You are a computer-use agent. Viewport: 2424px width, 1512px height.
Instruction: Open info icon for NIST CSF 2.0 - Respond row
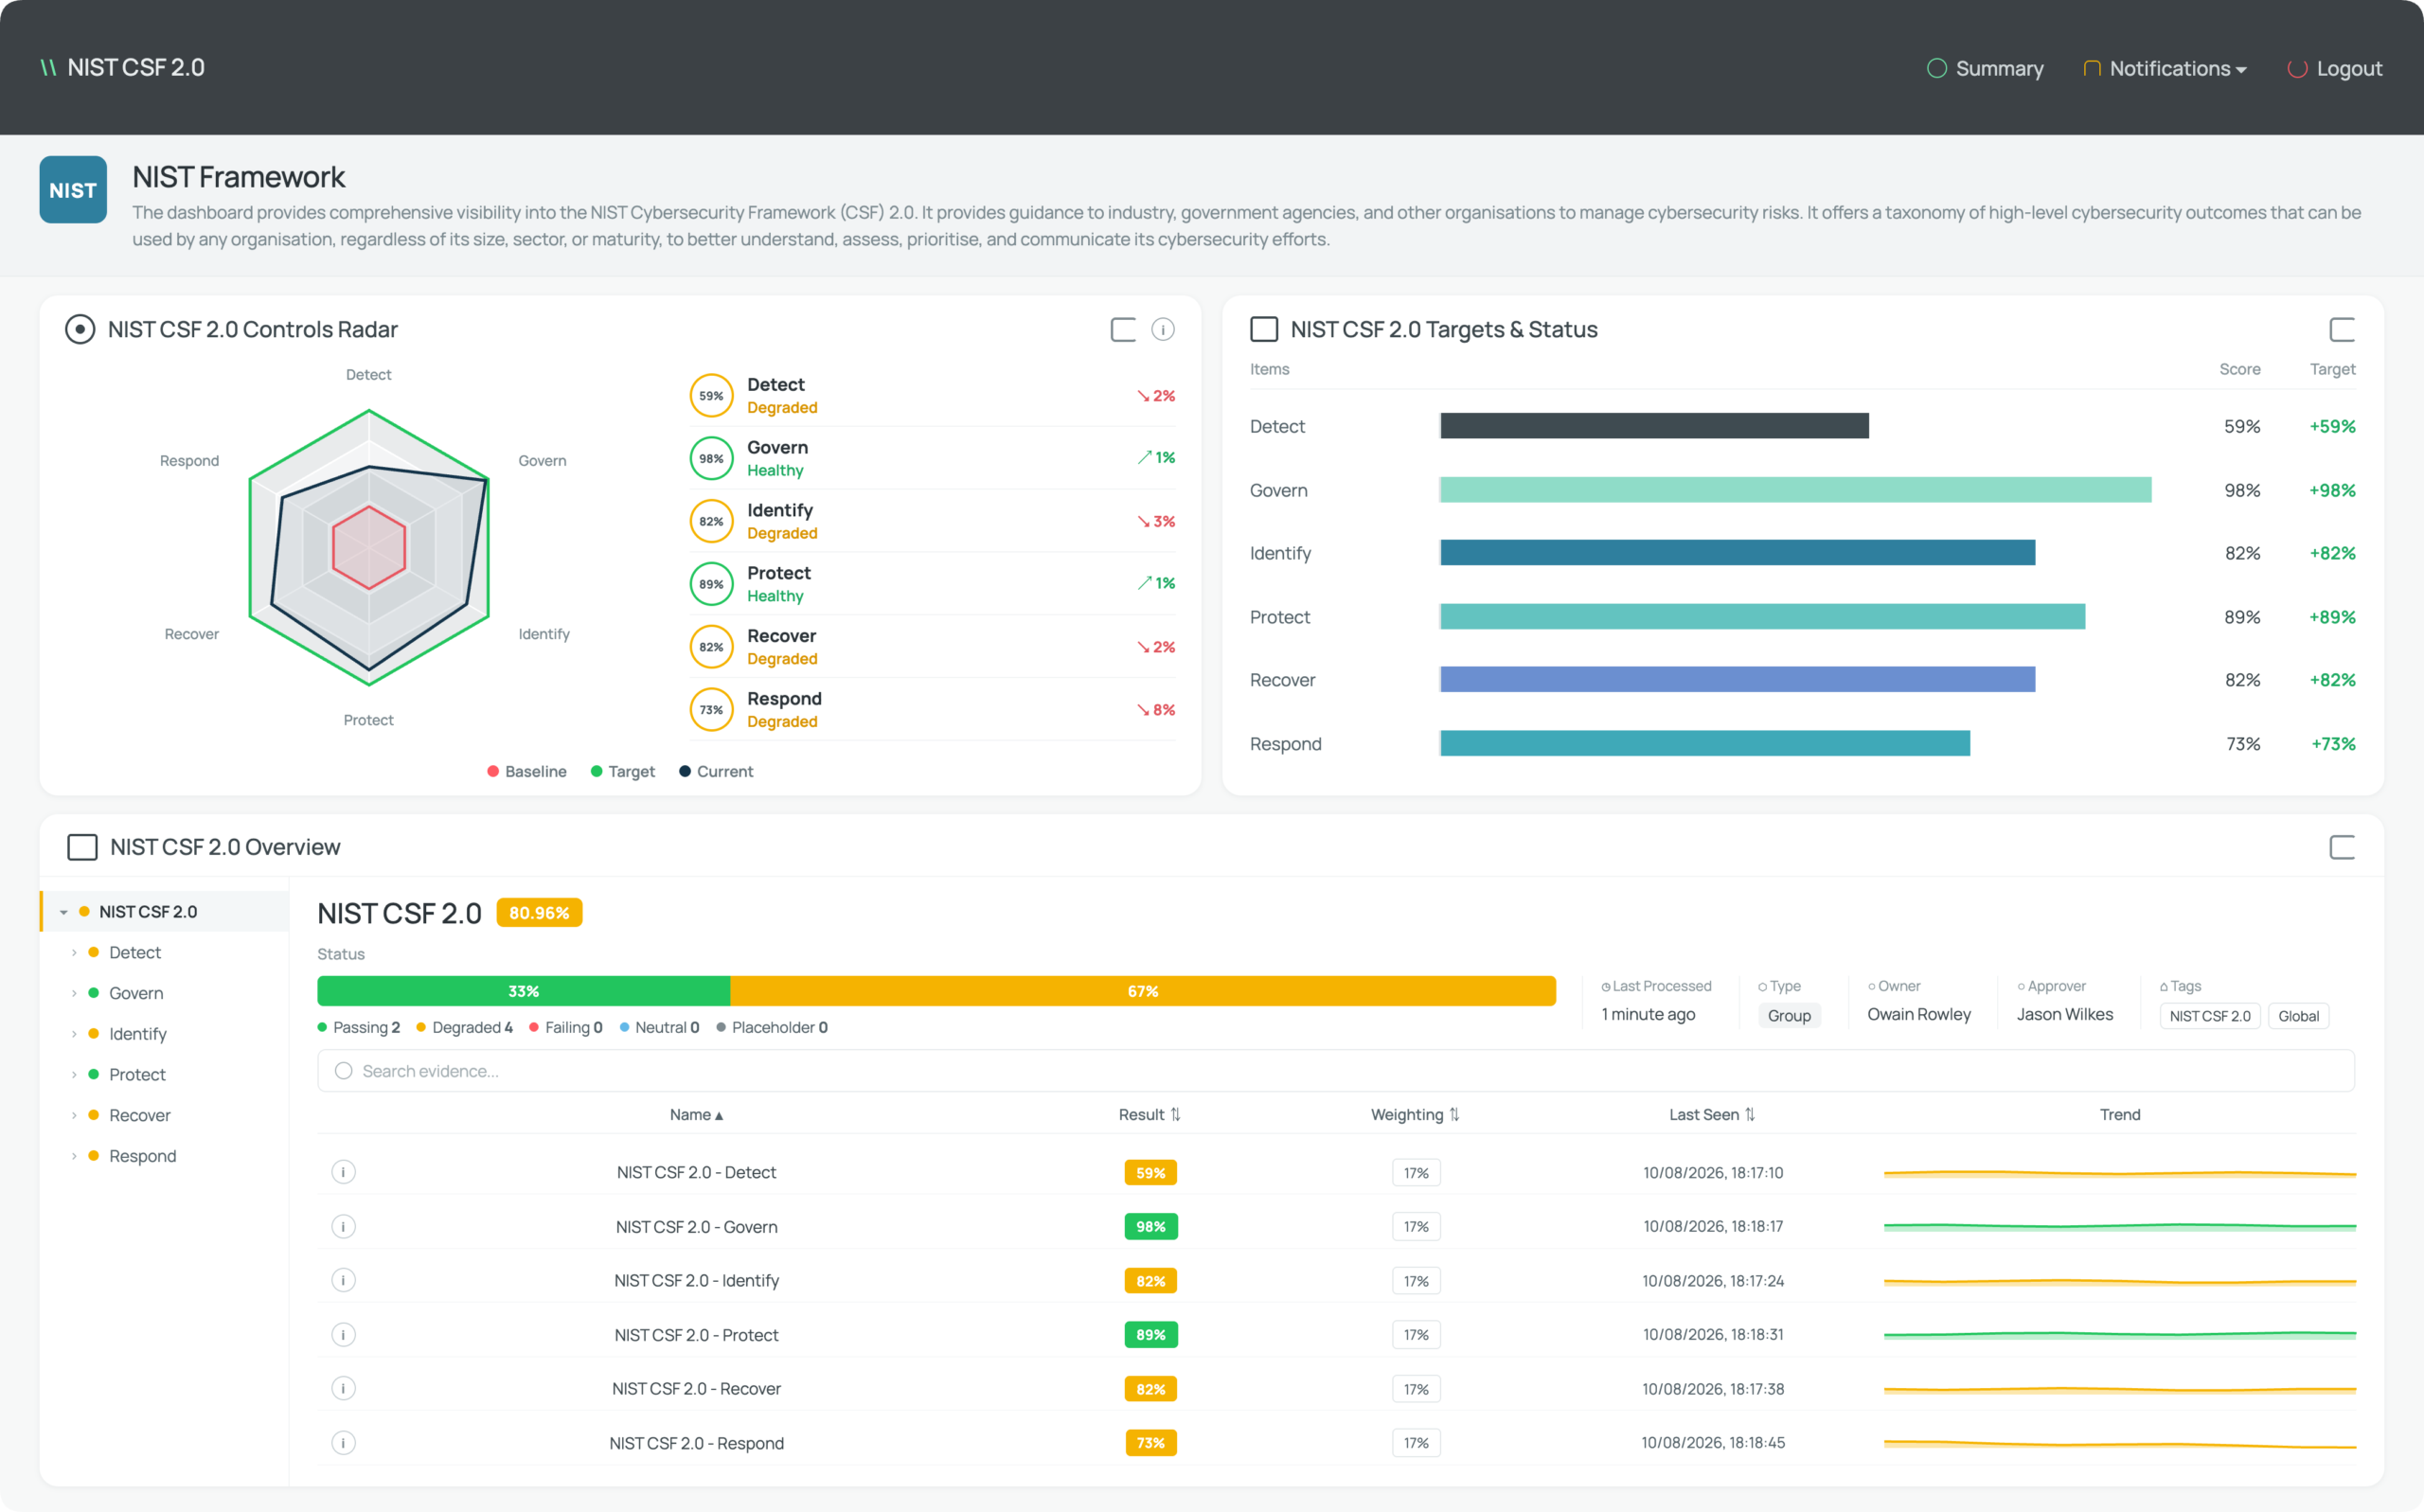[x=343, y=1442]
